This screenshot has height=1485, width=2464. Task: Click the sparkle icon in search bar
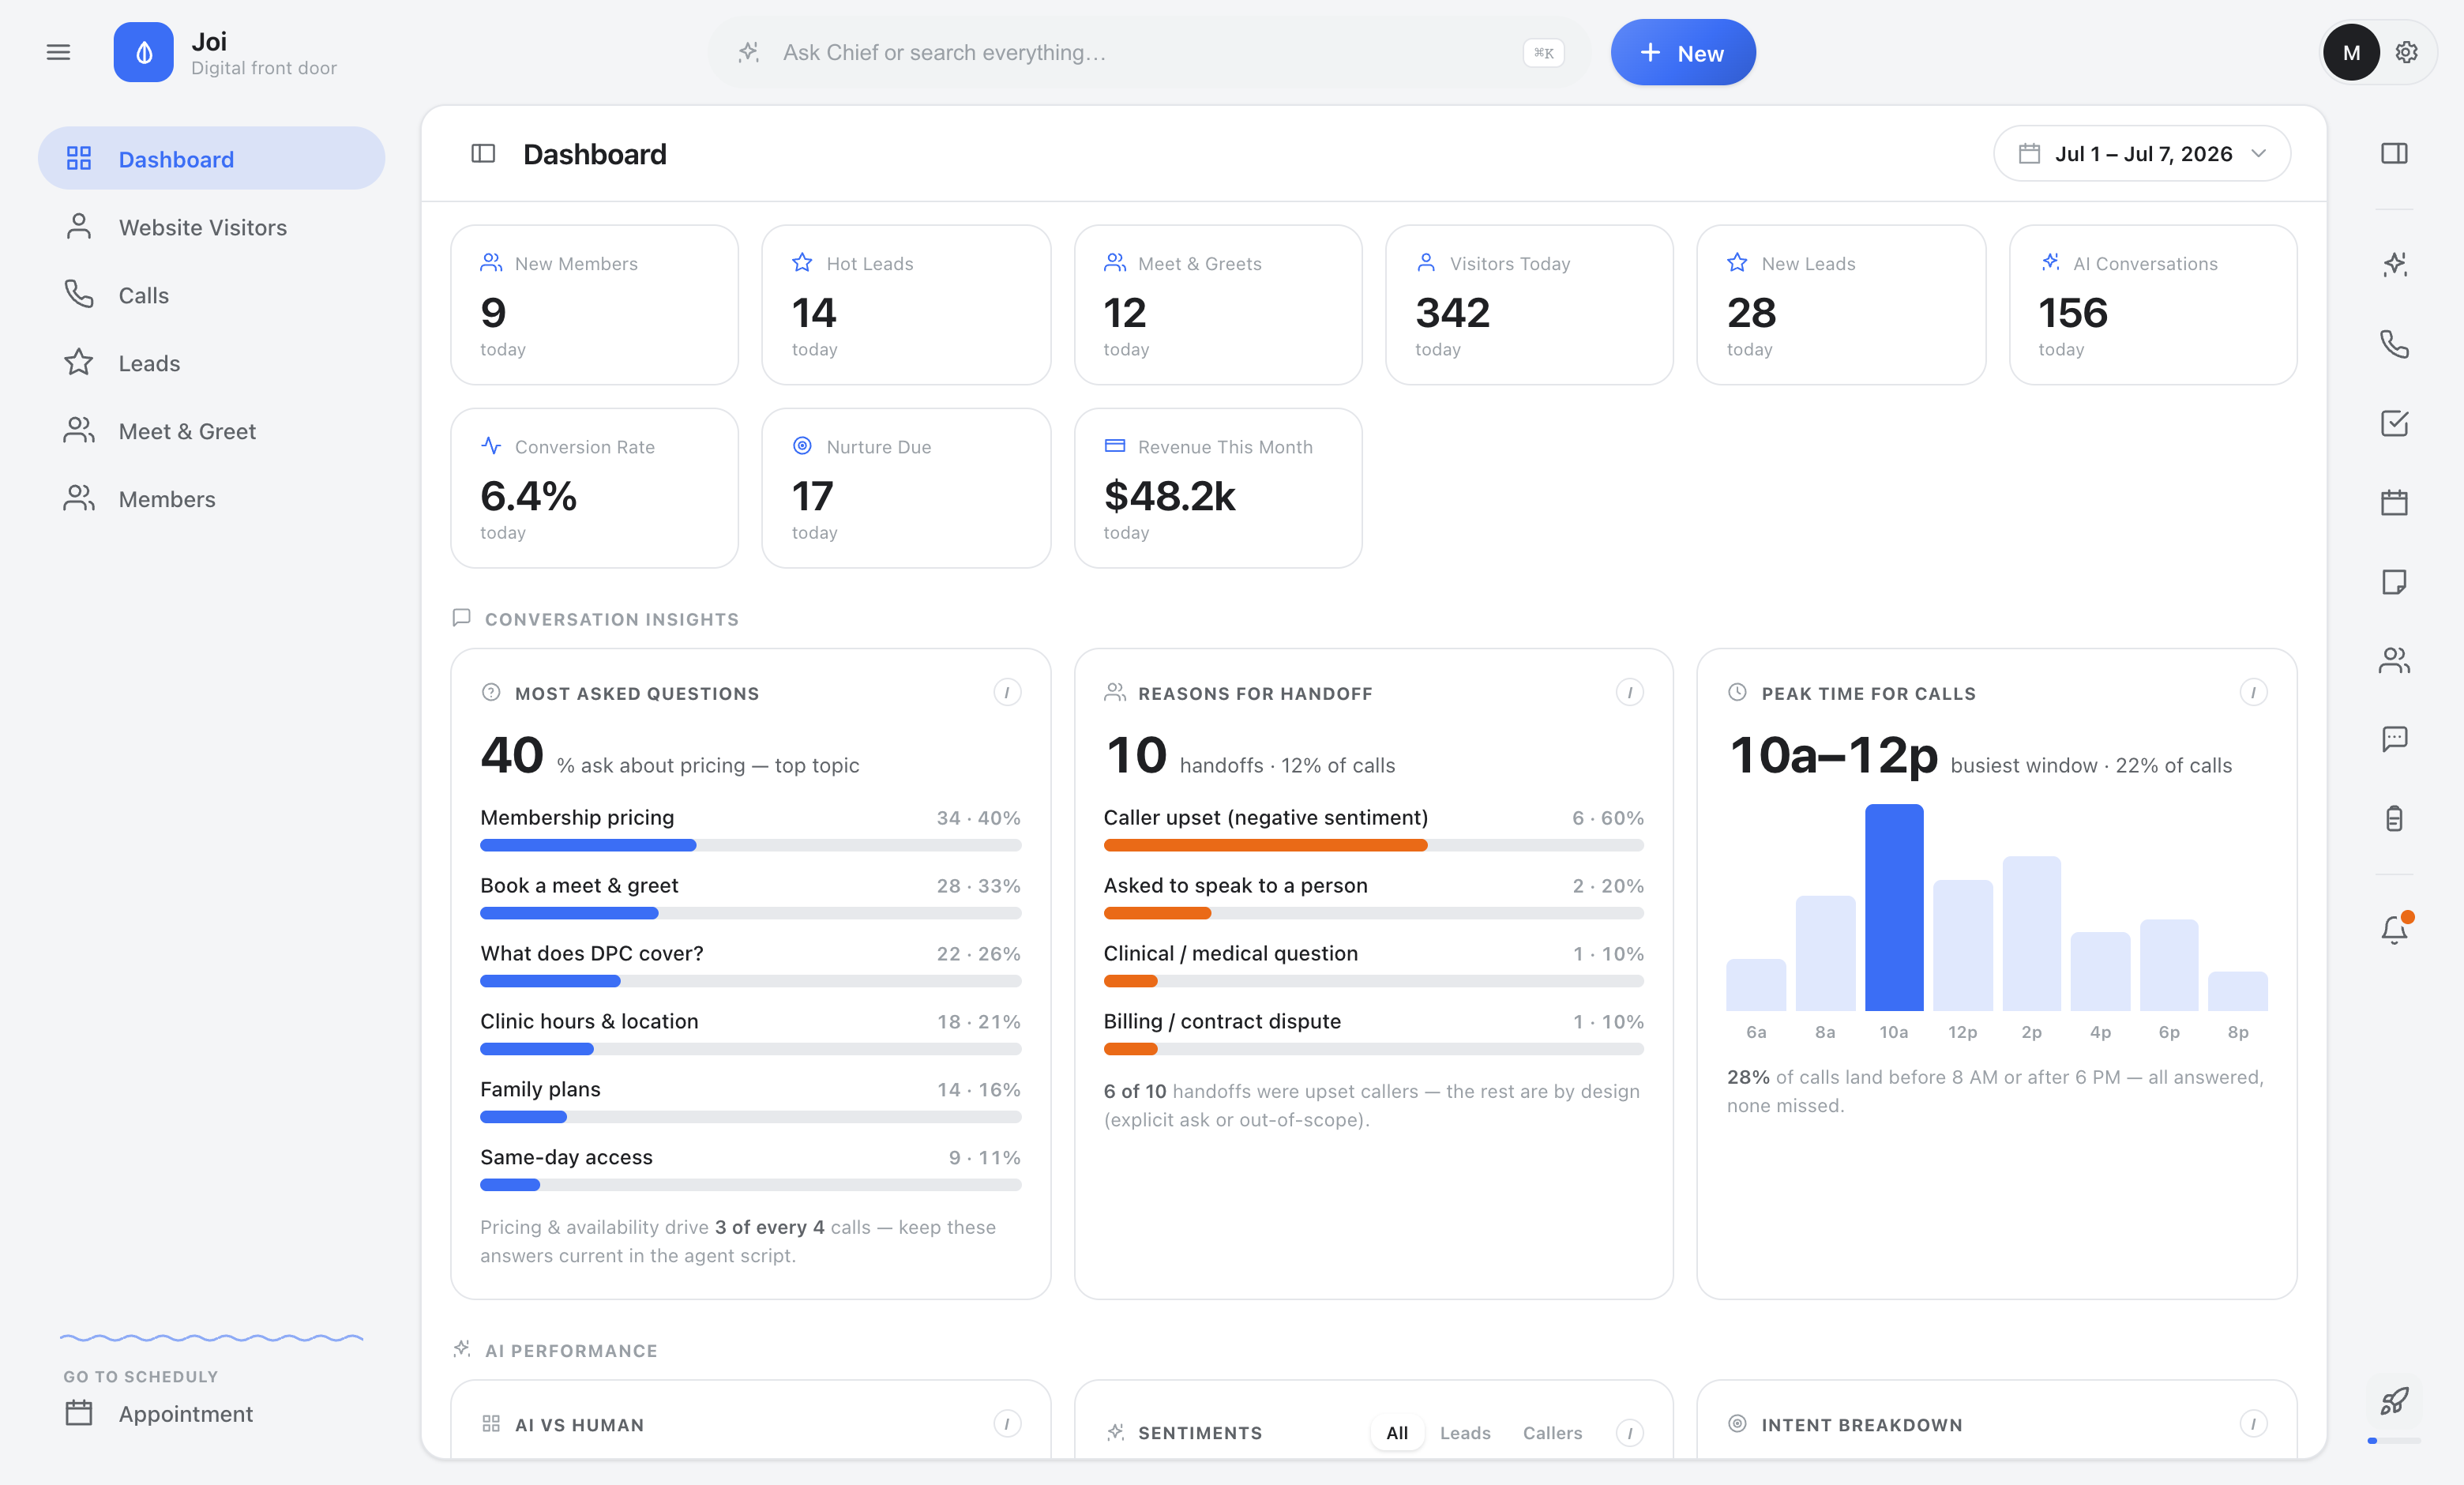[749, 52]
